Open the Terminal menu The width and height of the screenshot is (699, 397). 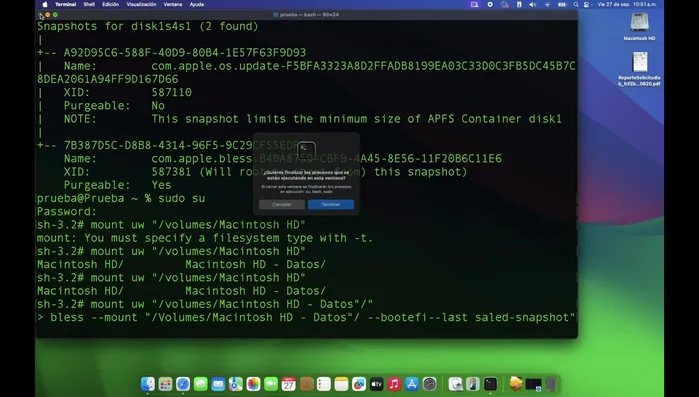click(65, 4)
